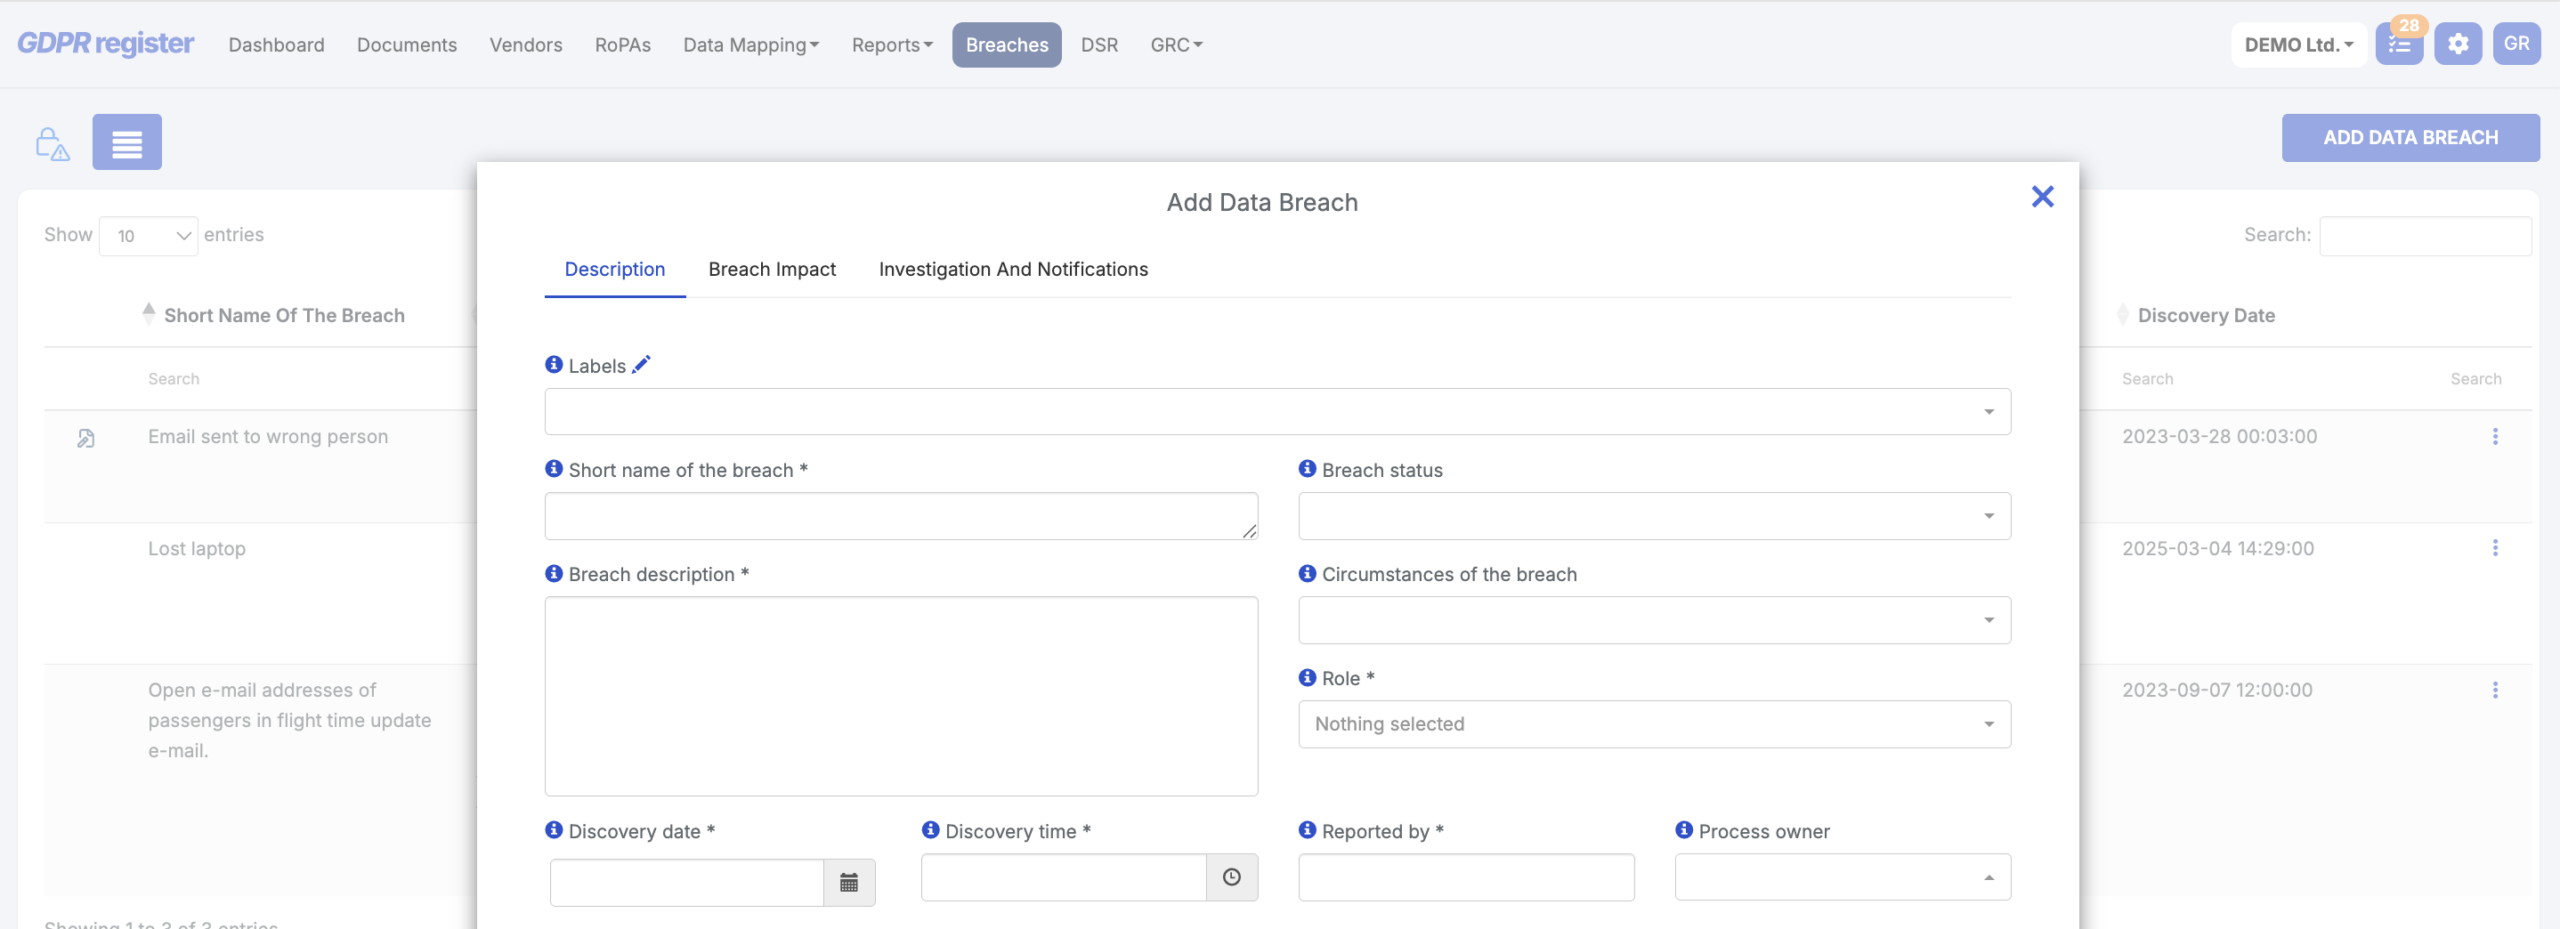
Task: Open the task list icon with badge 28
Action: tap(2399, 44)
